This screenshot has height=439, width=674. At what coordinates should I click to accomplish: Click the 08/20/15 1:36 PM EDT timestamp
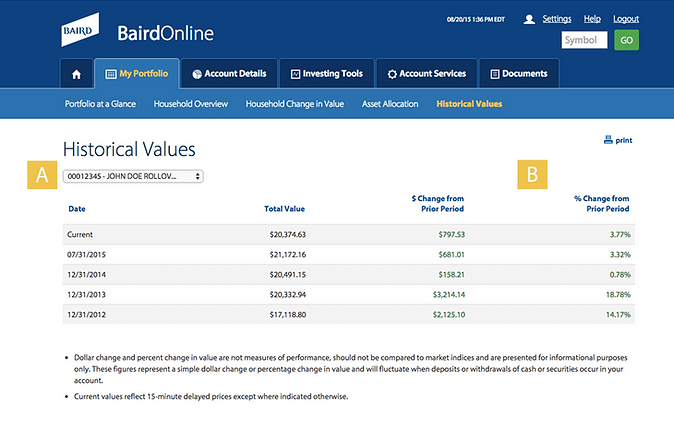coord(475,19)
